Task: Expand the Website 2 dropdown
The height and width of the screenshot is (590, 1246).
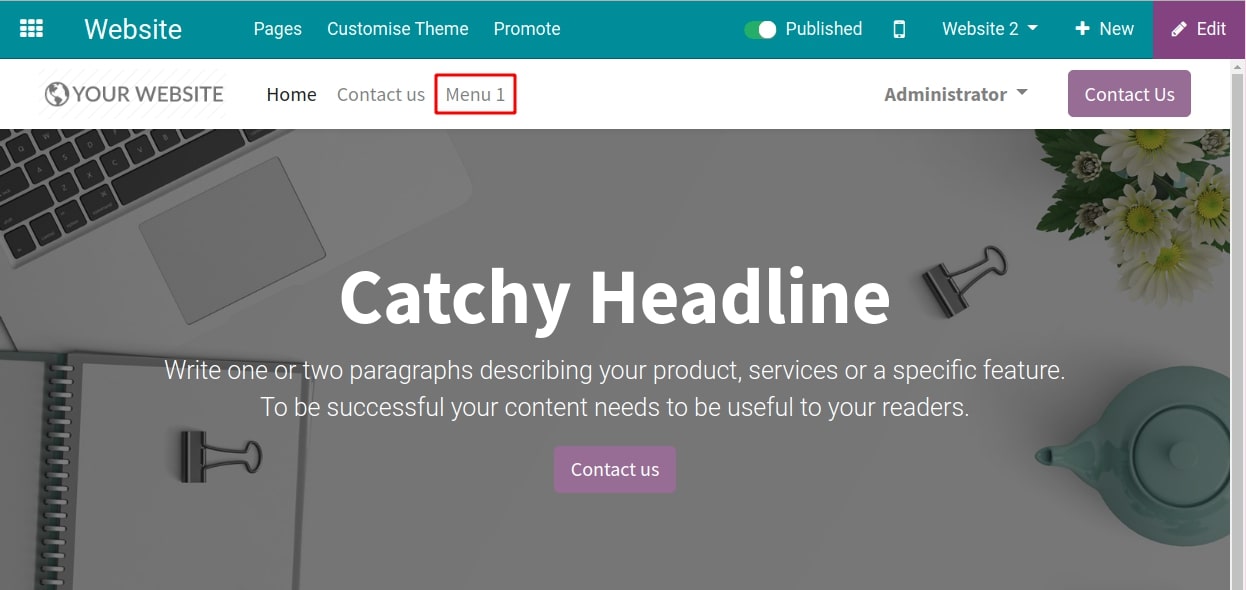Action: point(989,29)
